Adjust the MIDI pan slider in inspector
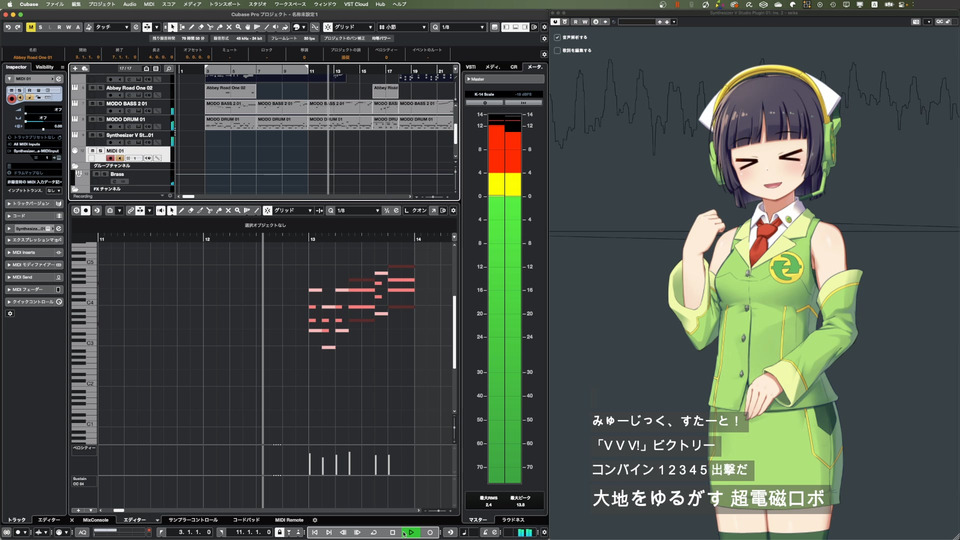Screen dimensions: 960x540 pyautogui.click(x=43, y=120)
